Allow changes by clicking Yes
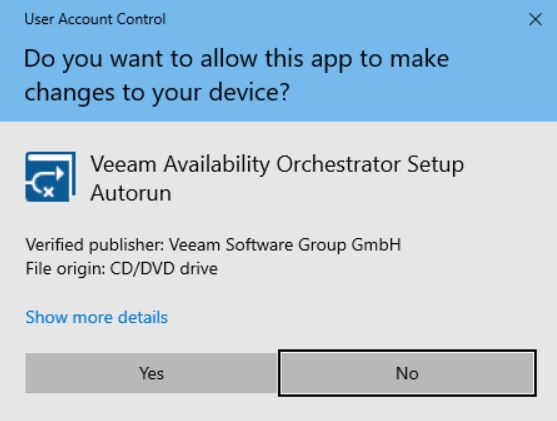Viewport: 557px width, 421px height. click(x=152, y=373)
